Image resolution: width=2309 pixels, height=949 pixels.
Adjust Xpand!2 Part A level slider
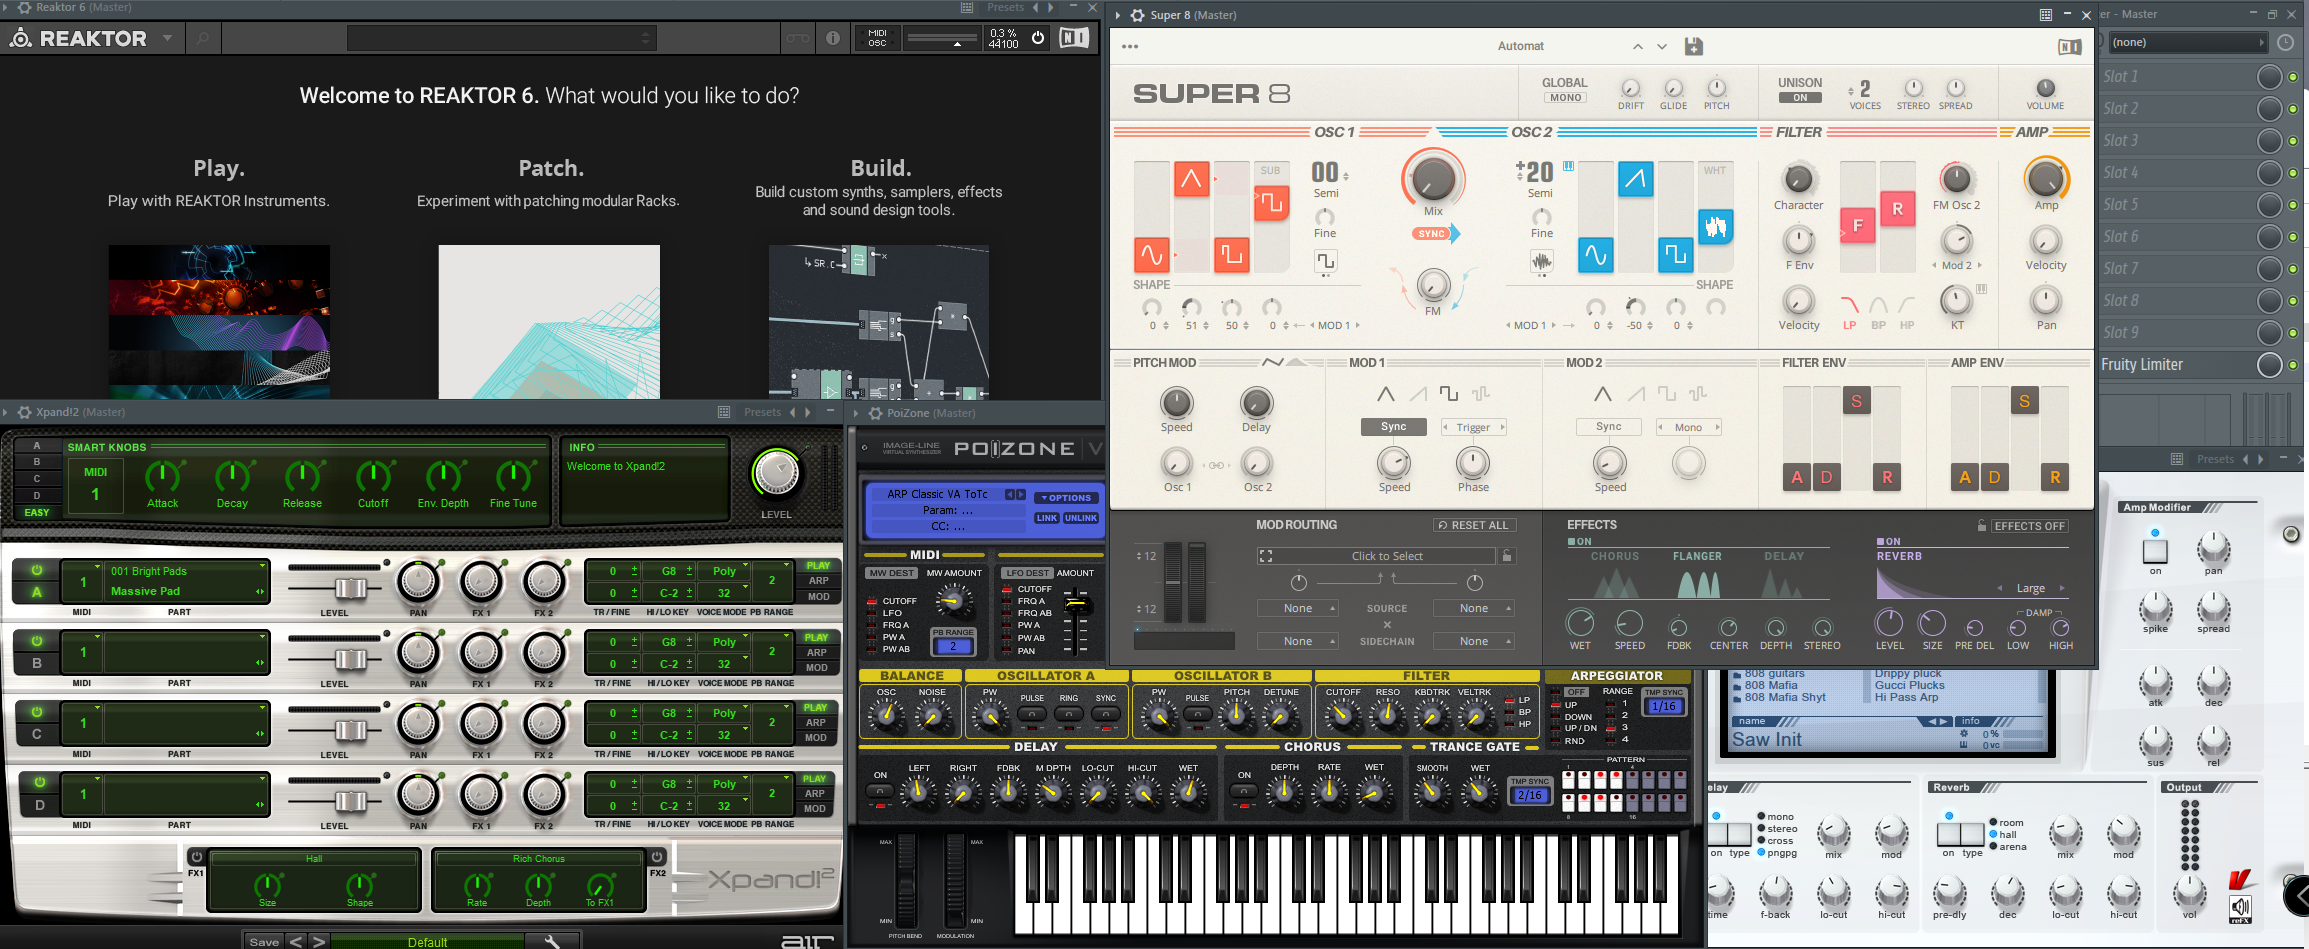click(x=349, y=588)
